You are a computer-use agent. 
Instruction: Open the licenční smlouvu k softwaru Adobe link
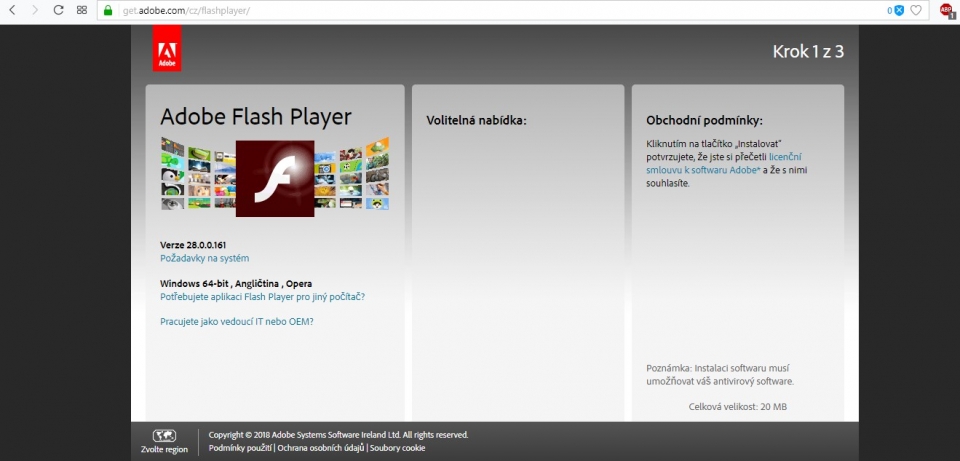[x=724, y=163]
